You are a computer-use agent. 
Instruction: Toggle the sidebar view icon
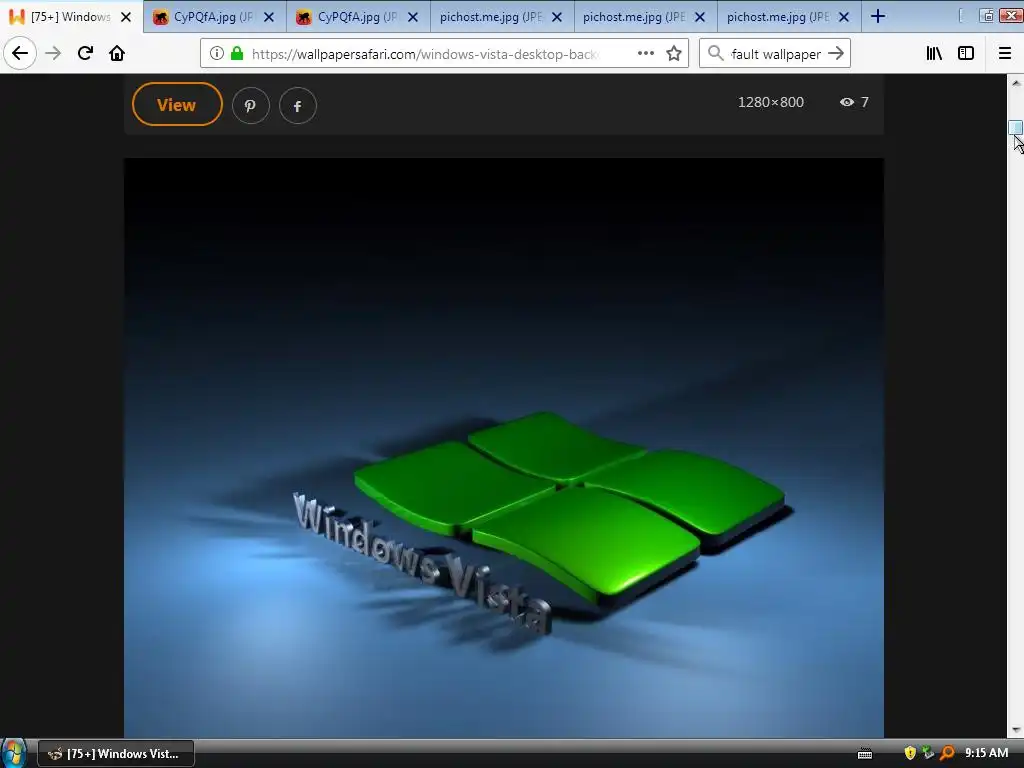tap(966, 53)
